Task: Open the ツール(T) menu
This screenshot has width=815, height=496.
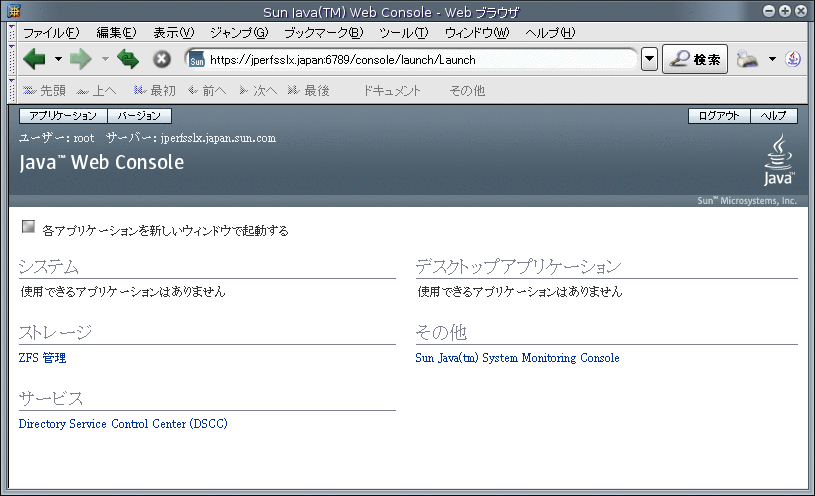Action: [x=403, y=33]
